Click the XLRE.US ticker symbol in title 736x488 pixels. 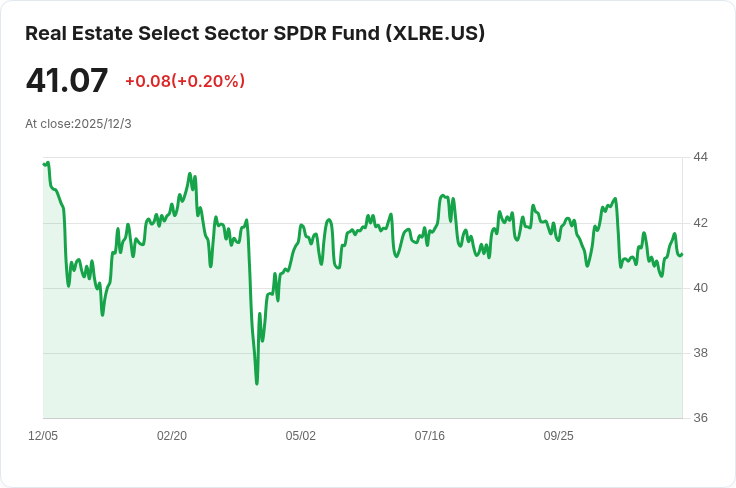point(435,33)
